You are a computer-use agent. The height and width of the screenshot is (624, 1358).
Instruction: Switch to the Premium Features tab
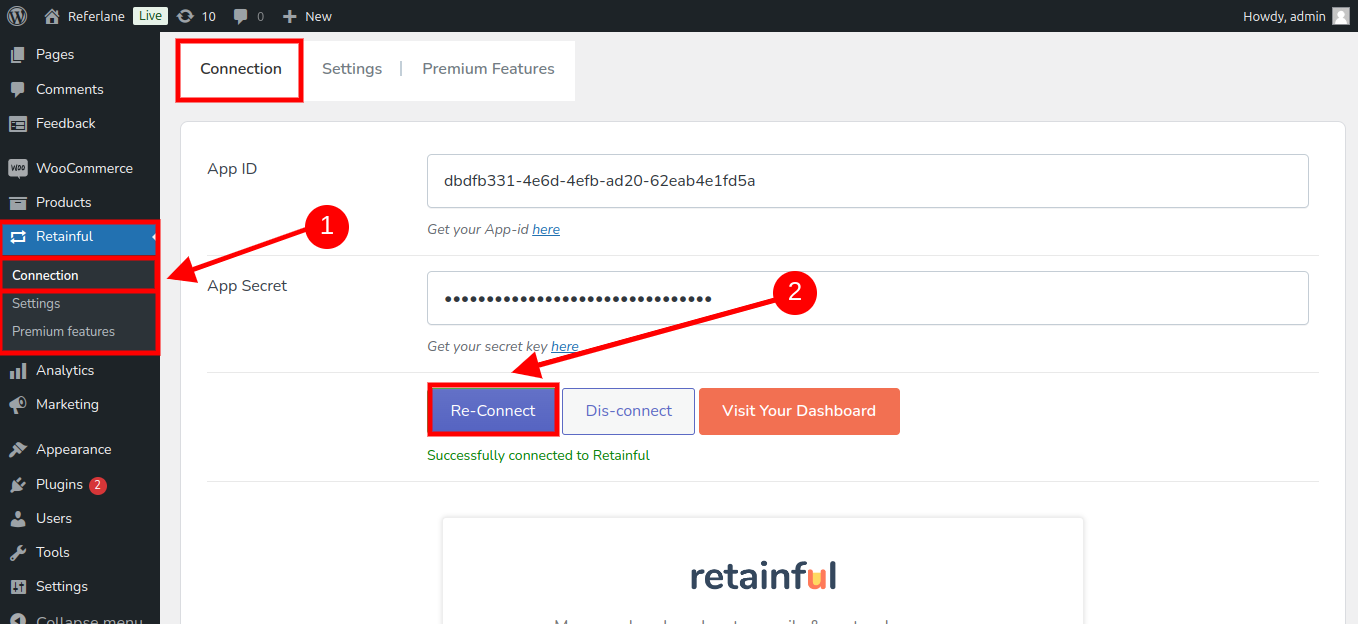click(x=488, y=69)
